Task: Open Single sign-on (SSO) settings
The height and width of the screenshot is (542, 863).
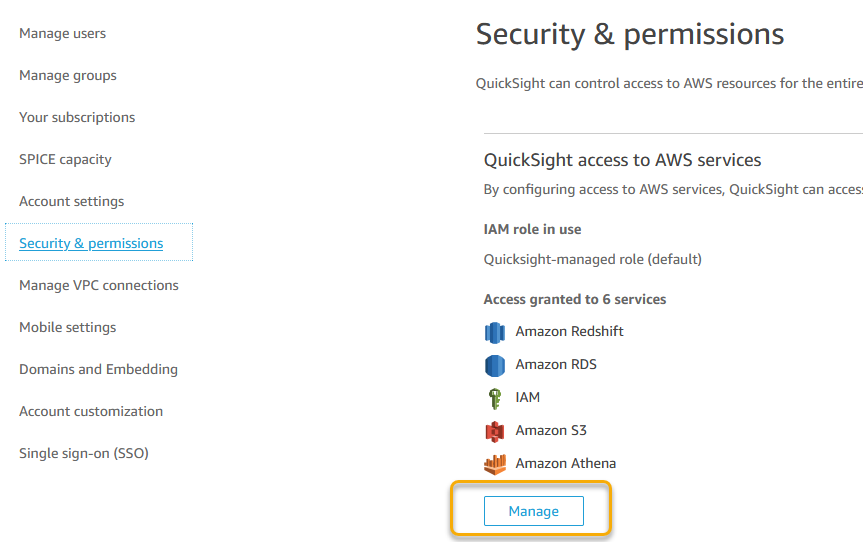Action: (x=83, y=454)
